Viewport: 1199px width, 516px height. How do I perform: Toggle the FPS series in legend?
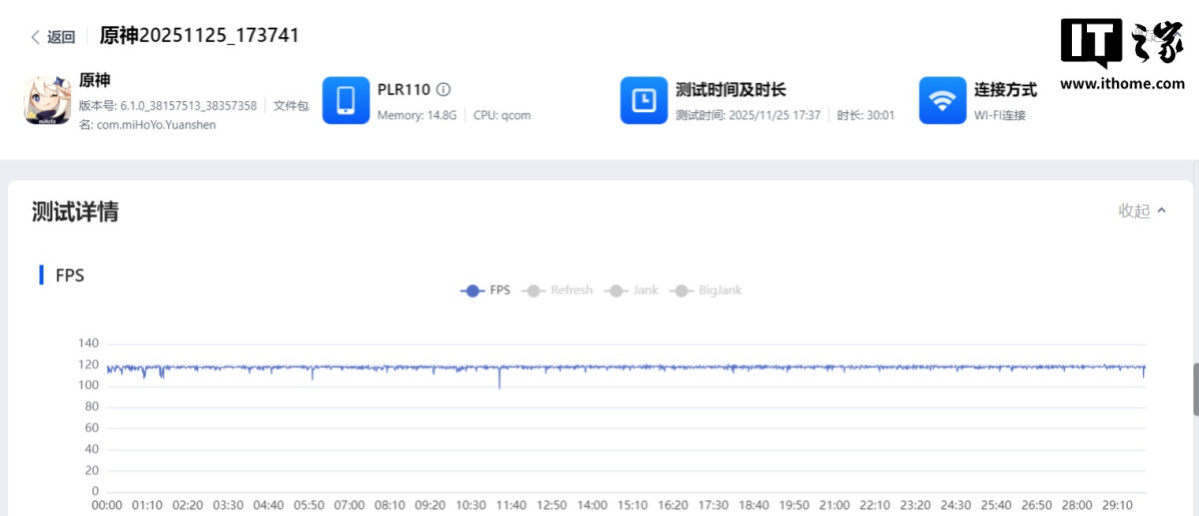tap(486, 290)
